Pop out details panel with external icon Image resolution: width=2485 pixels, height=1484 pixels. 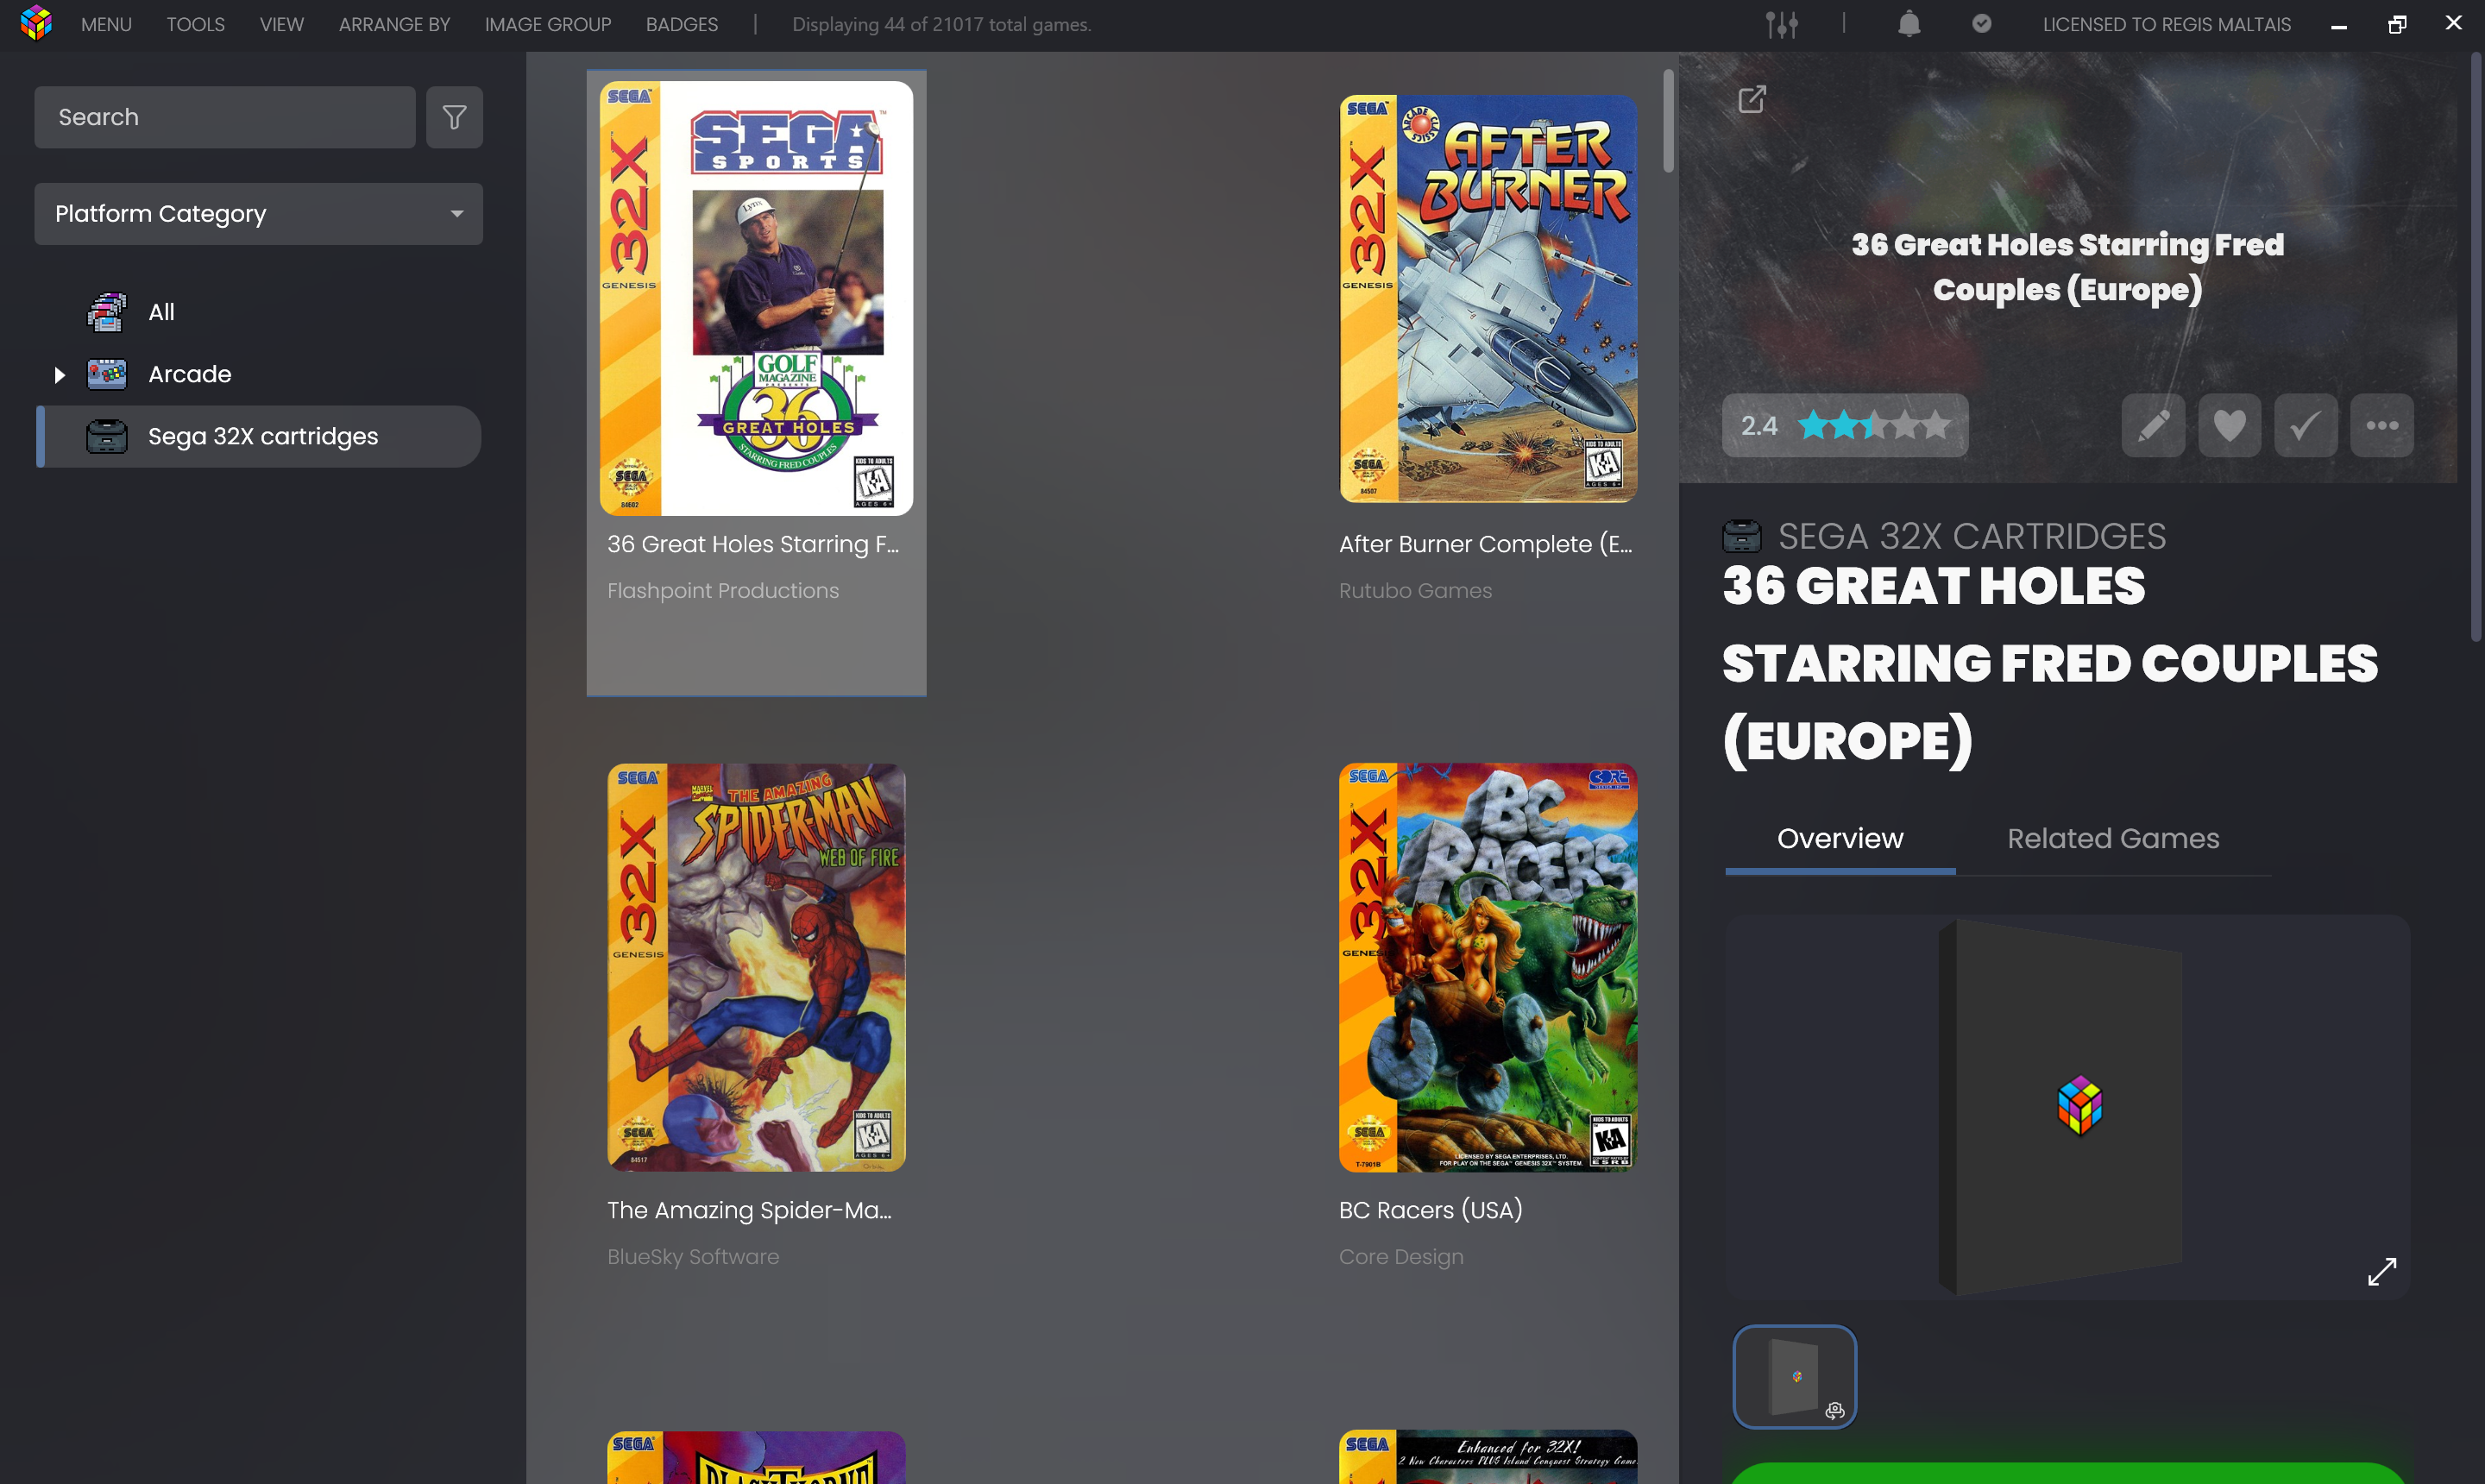pyautogui.click(x=1751, y=99)
